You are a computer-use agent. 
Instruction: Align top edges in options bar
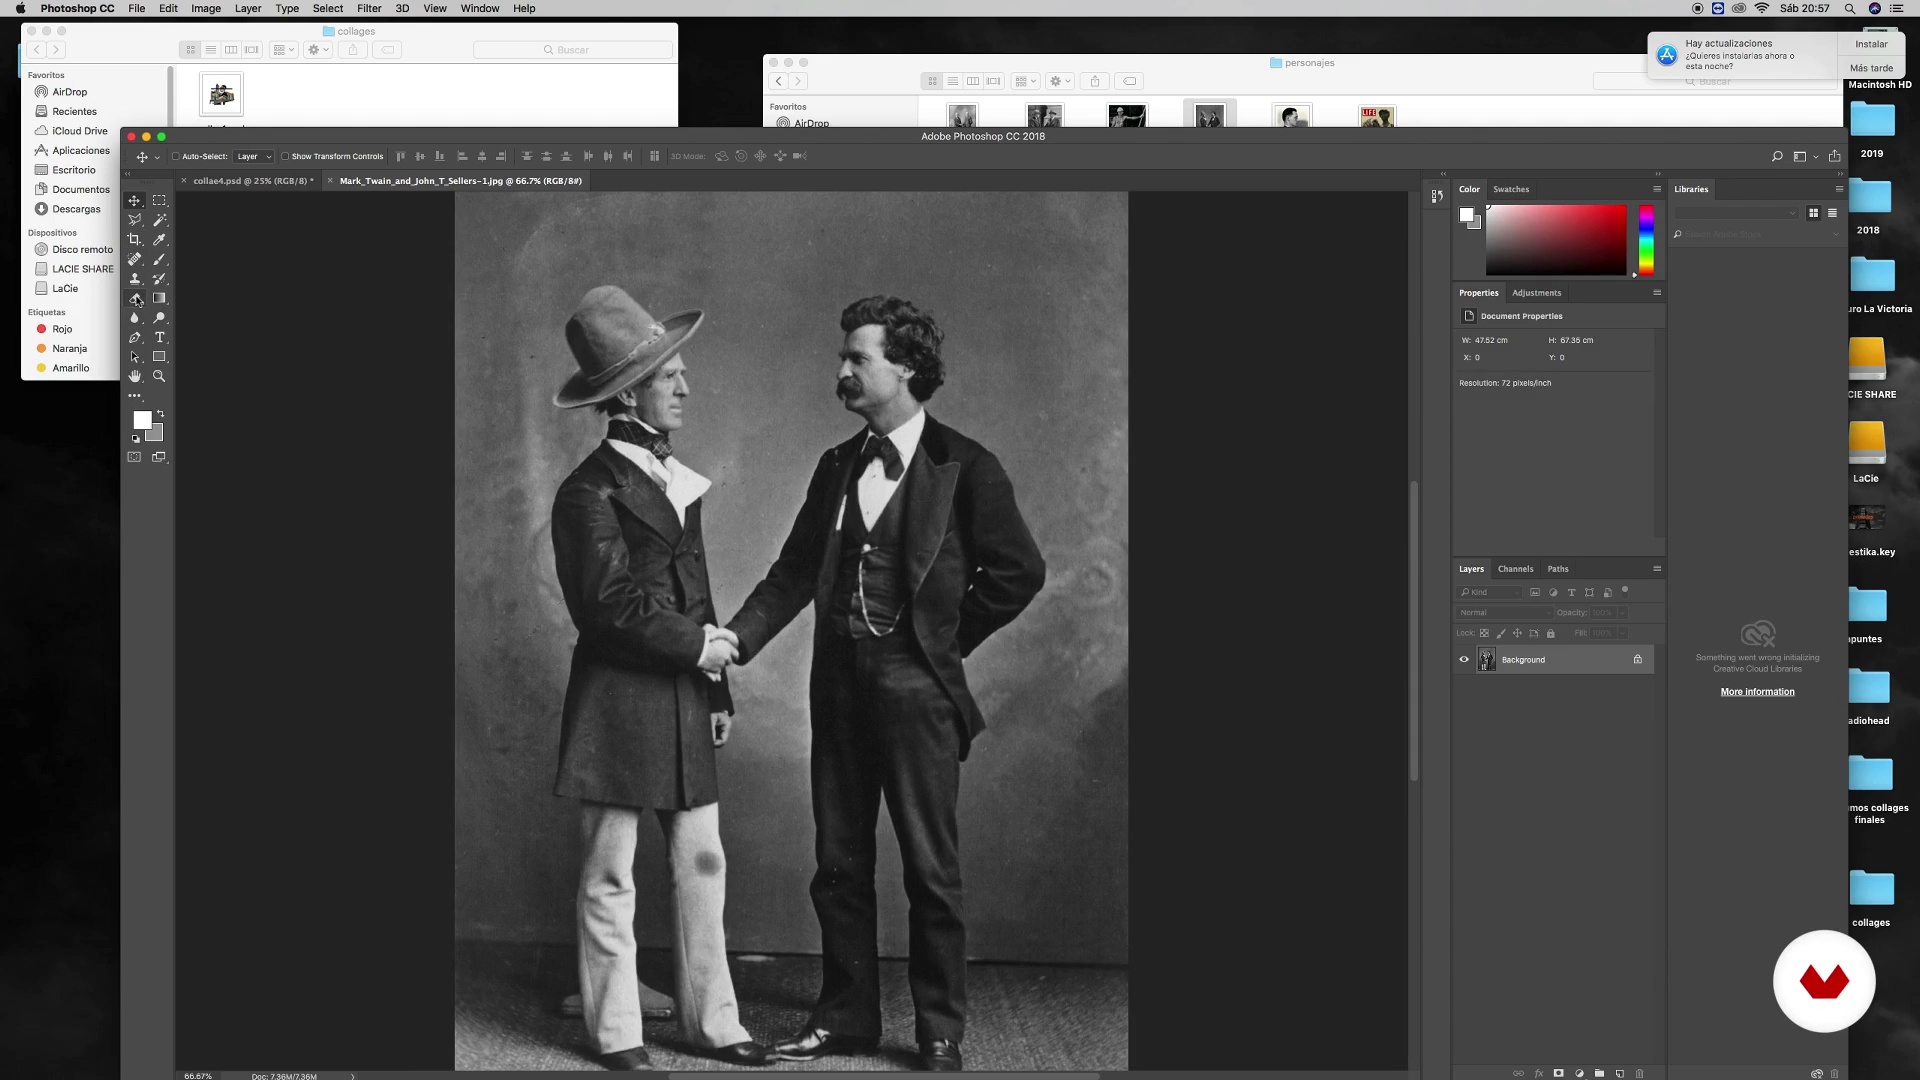401,156
